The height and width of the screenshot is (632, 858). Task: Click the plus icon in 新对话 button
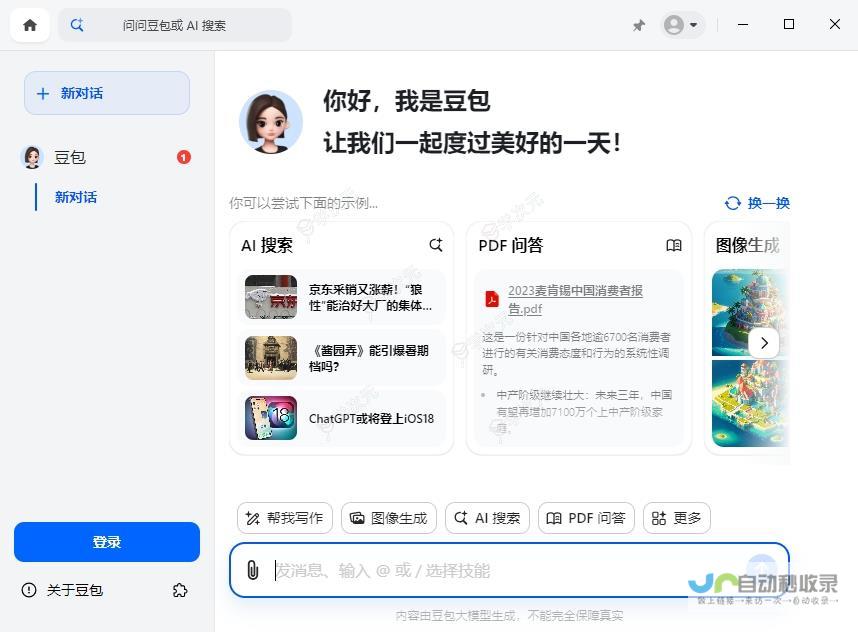click(x=43, y=94)
